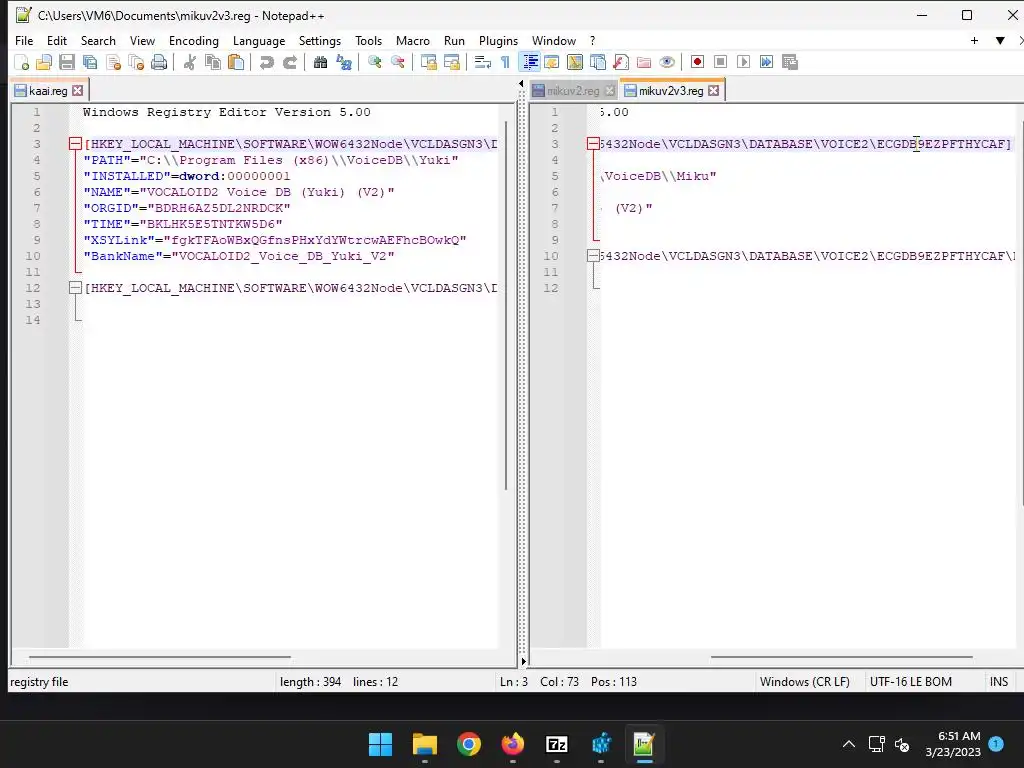Toggle file monitoring eye icon

tap(667, 62)
